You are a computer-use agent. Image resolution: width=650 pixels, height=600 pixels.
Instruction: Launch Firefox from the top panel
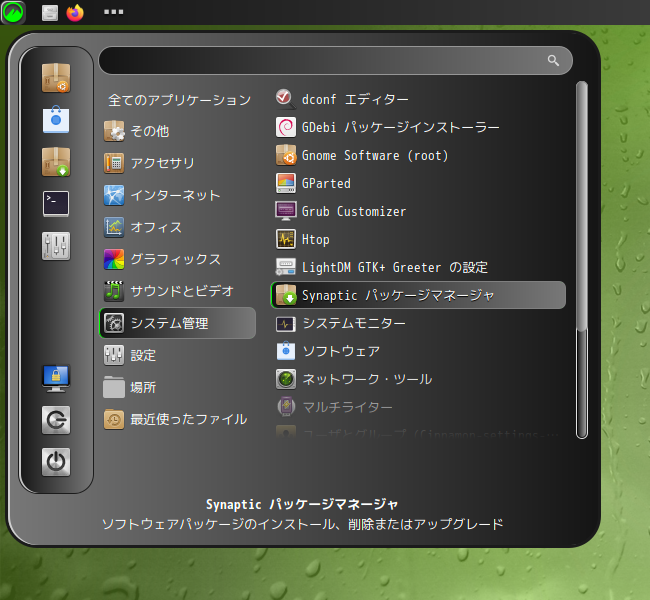click(75, 12)
